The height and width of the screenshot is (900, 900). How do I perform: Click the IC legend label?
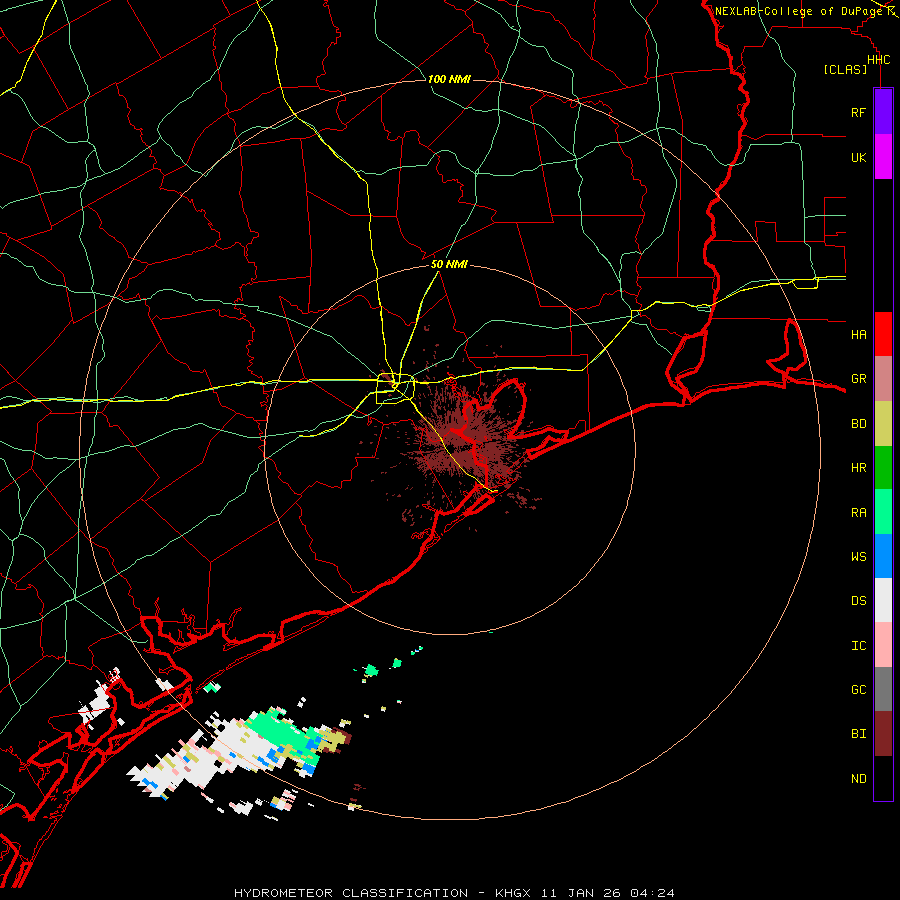pos(858,646)
